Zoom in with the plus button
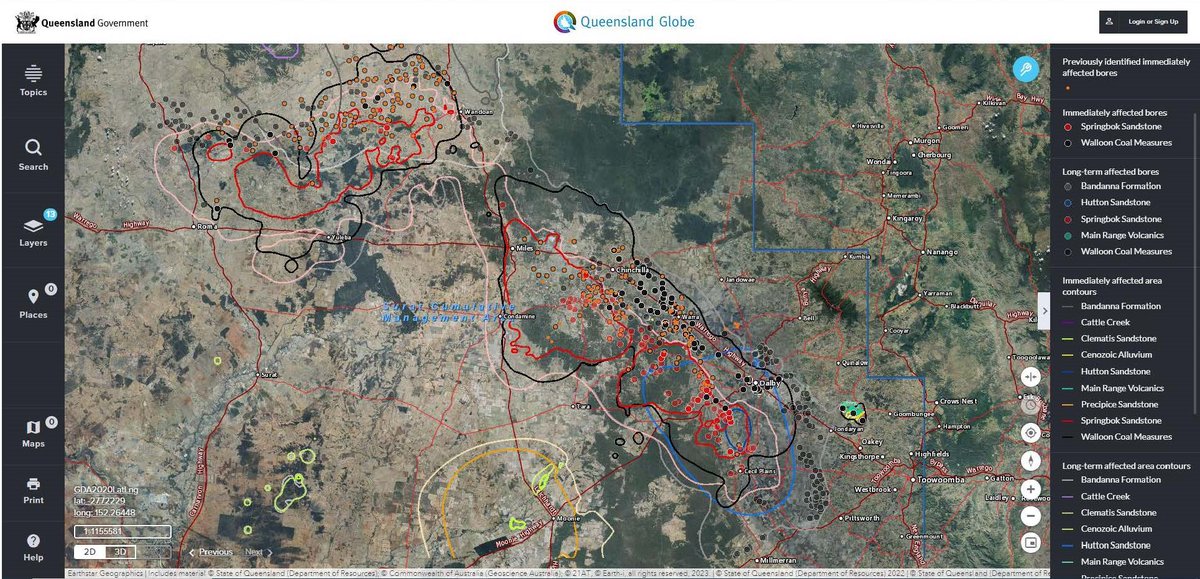1200x579 pixels. (x=1031, y=491)
